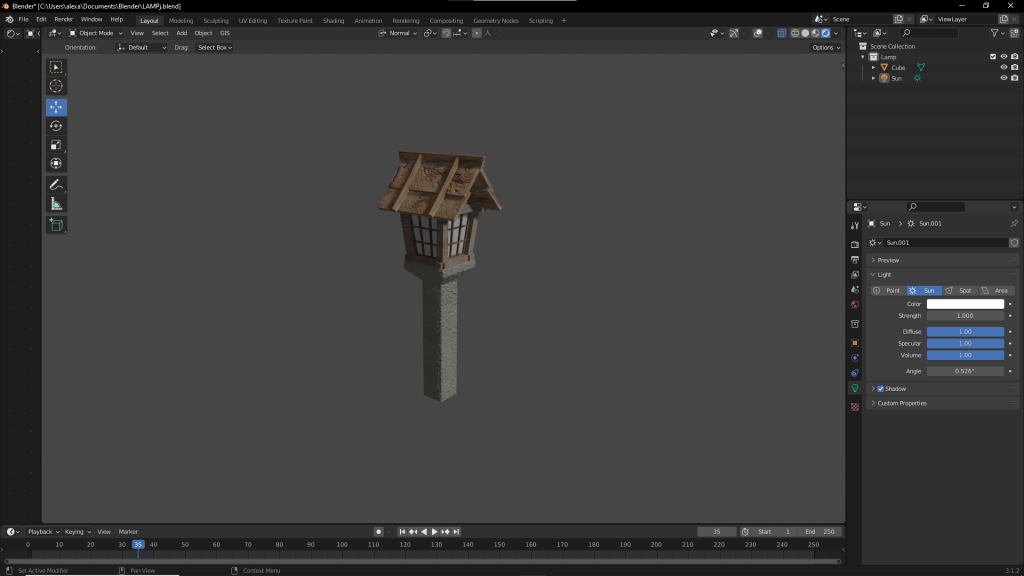Screen dimensions: 1024x576
Task: Switch to the Sculpting workspace tab
Action: [215, 20]
